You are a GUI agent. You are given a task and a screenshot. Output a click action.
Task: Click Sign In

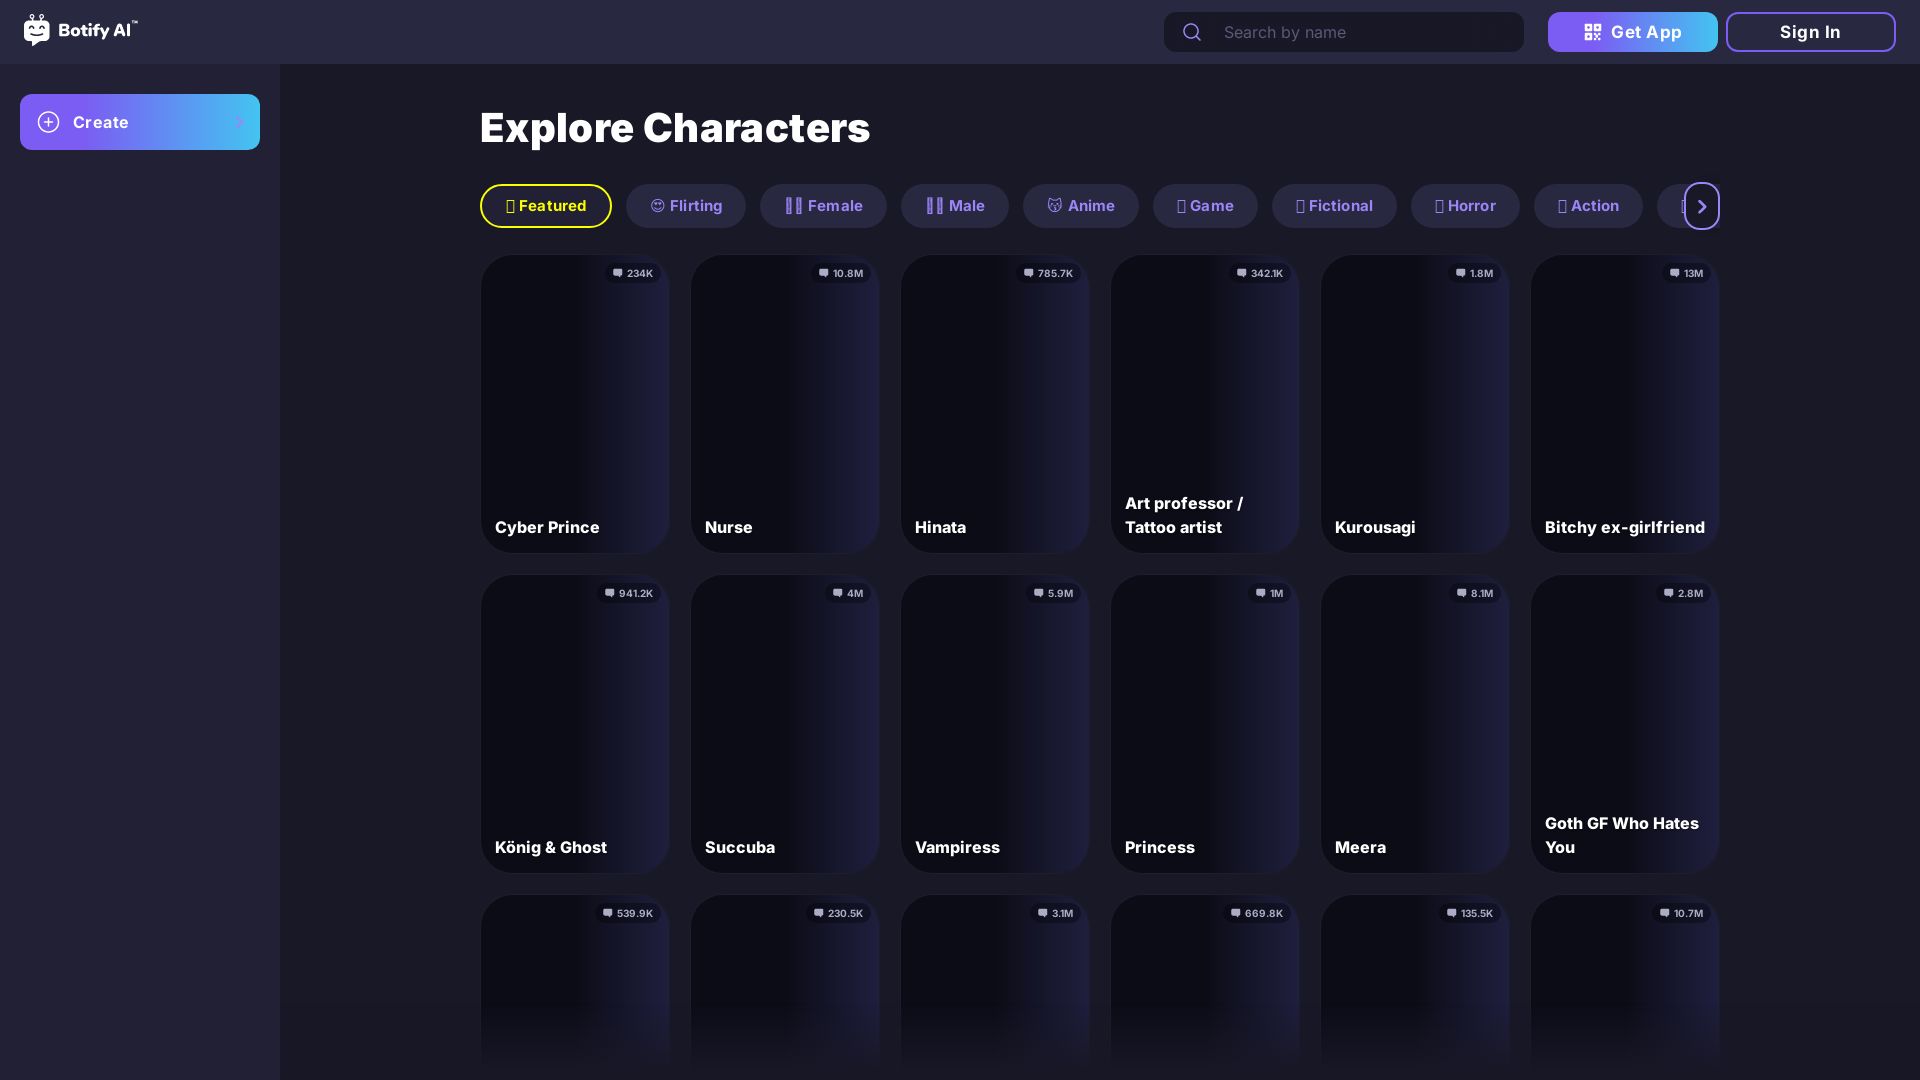click(x=1810, y=32)
